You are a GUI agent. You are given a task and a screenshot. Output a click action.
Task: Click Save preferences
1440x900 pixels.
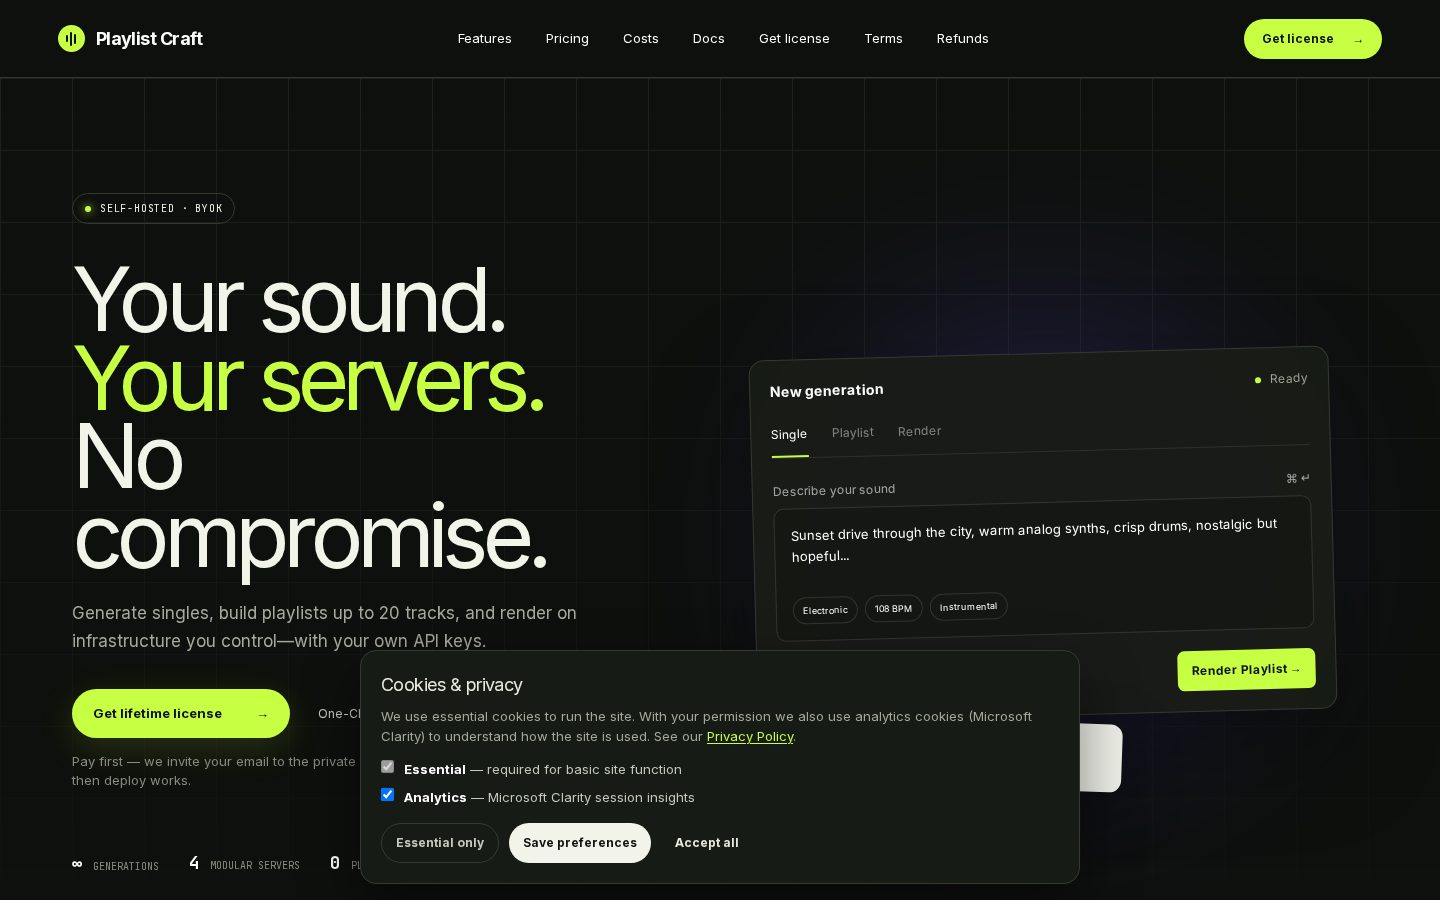click(x=580, y=843)
